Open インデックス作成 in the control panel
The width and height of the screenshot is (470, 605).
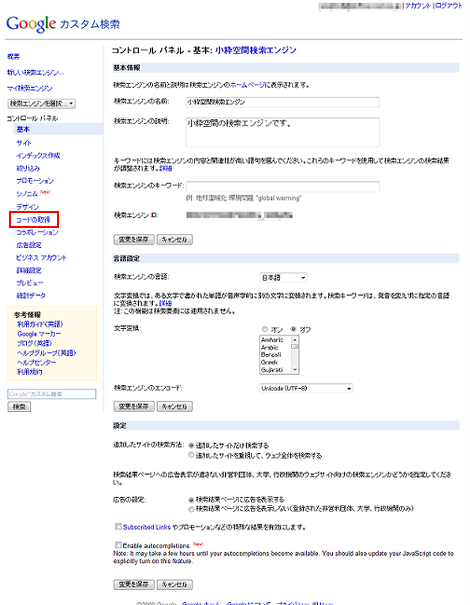38,155
